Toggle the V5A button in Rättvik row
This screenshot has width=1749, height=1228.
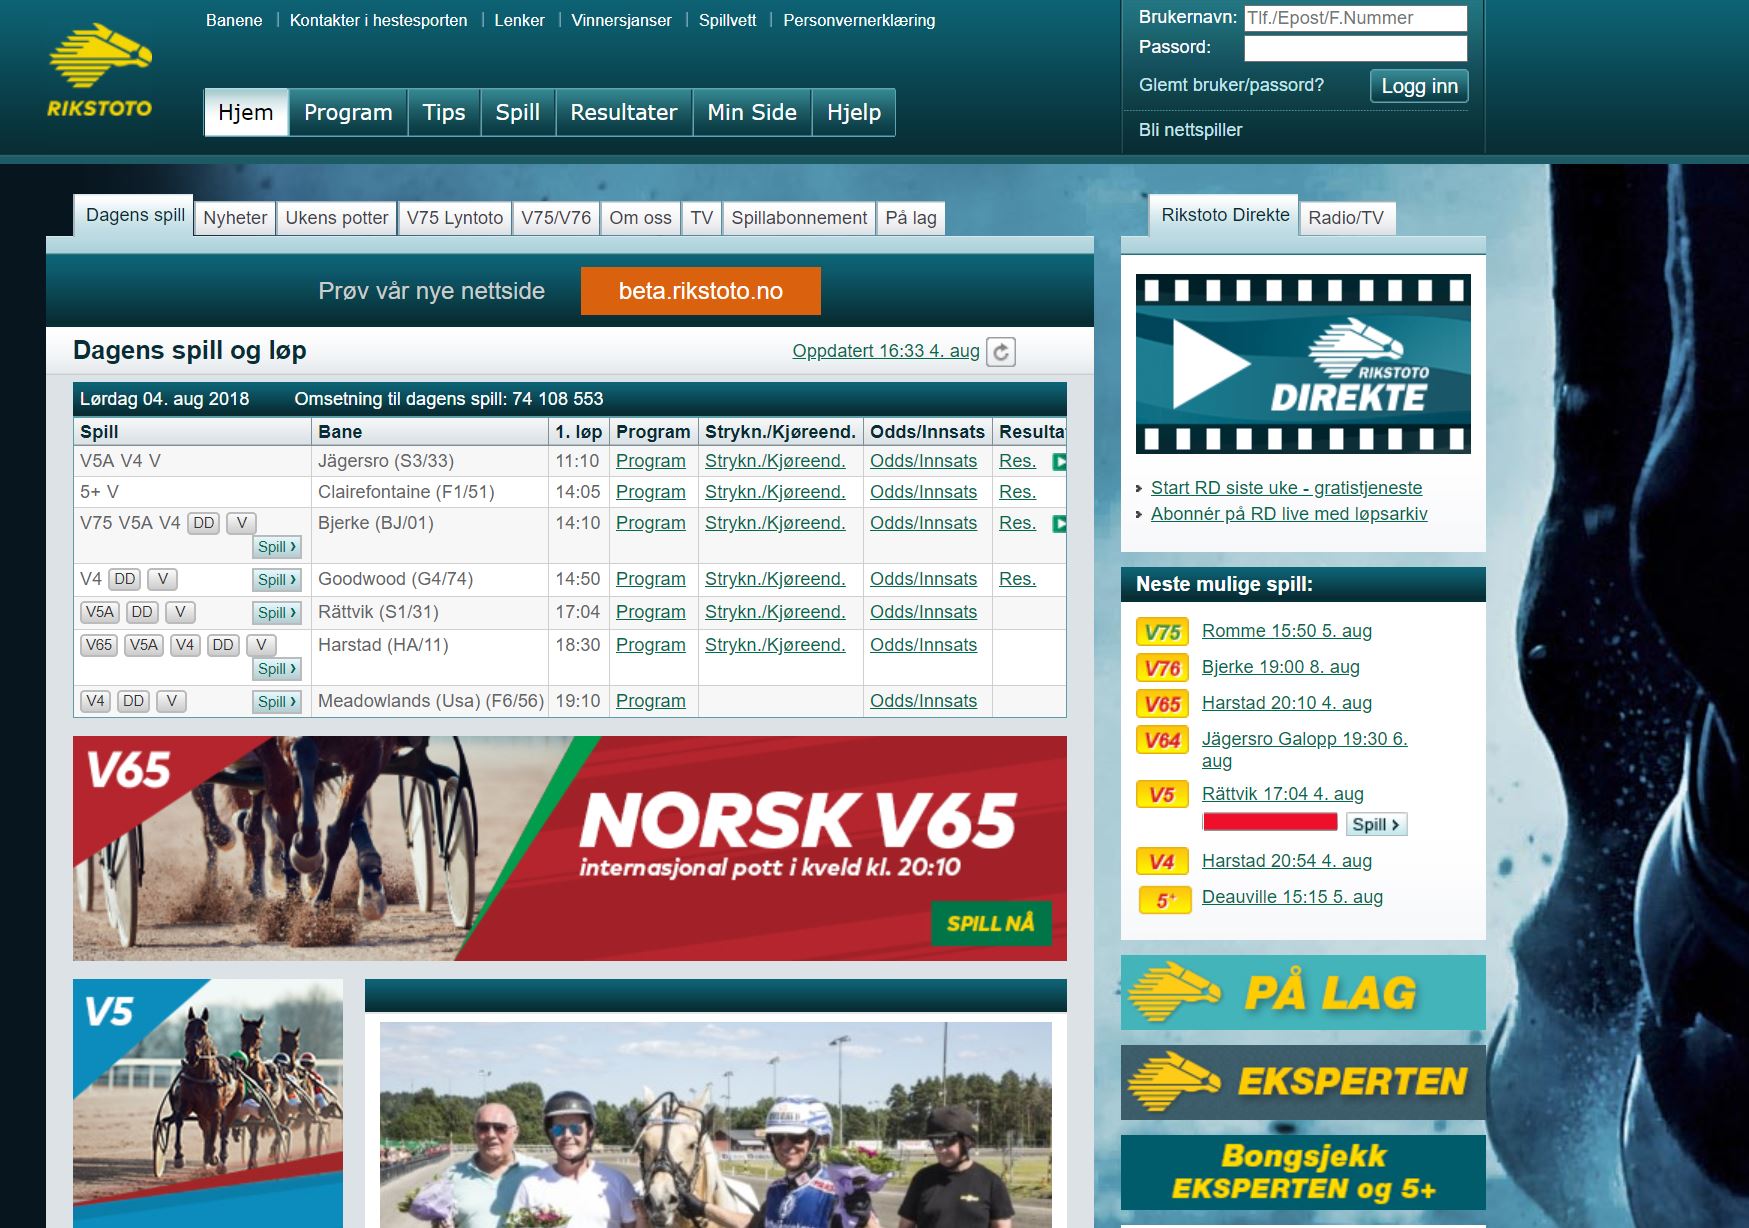99,612
